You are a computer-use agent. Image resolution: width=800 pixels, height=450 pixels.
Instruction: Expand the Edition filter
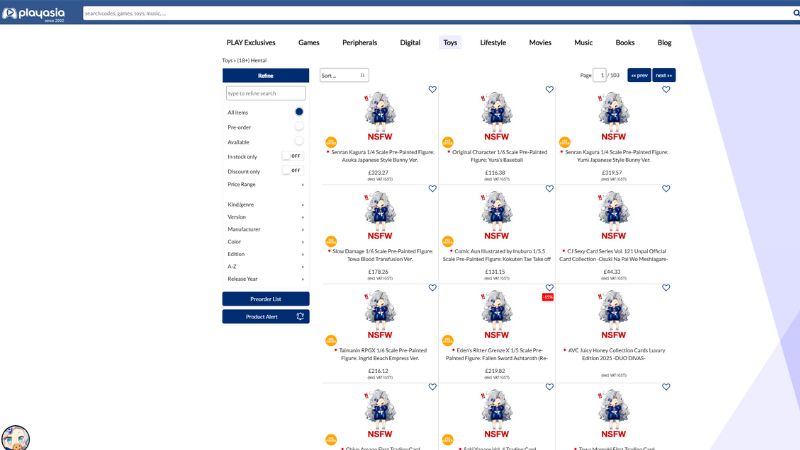(265, 254)
